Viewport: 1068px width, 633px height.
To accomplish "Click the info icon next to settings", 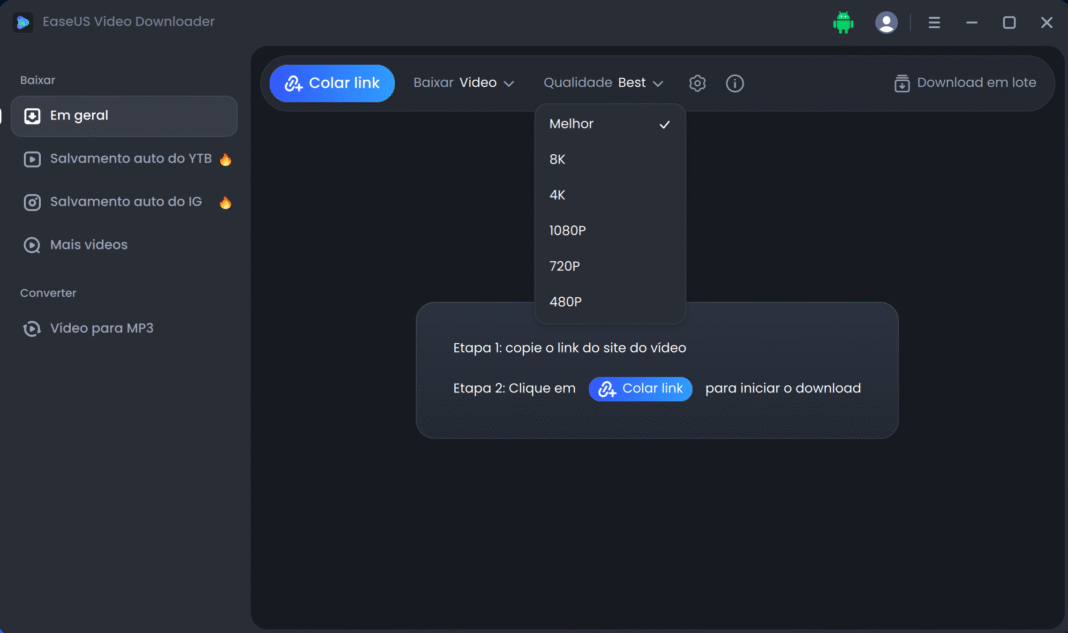I will pos(735,83).
